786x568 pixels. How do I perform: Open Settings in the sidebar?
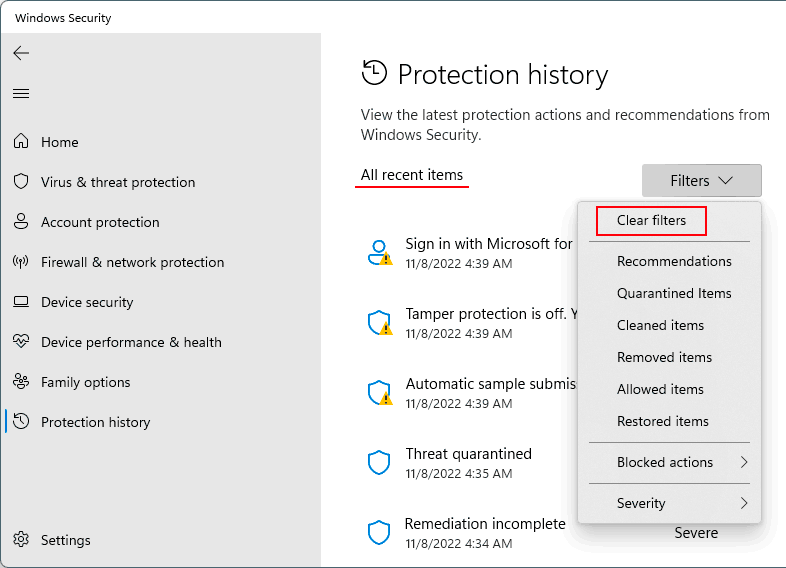(66, 540)
